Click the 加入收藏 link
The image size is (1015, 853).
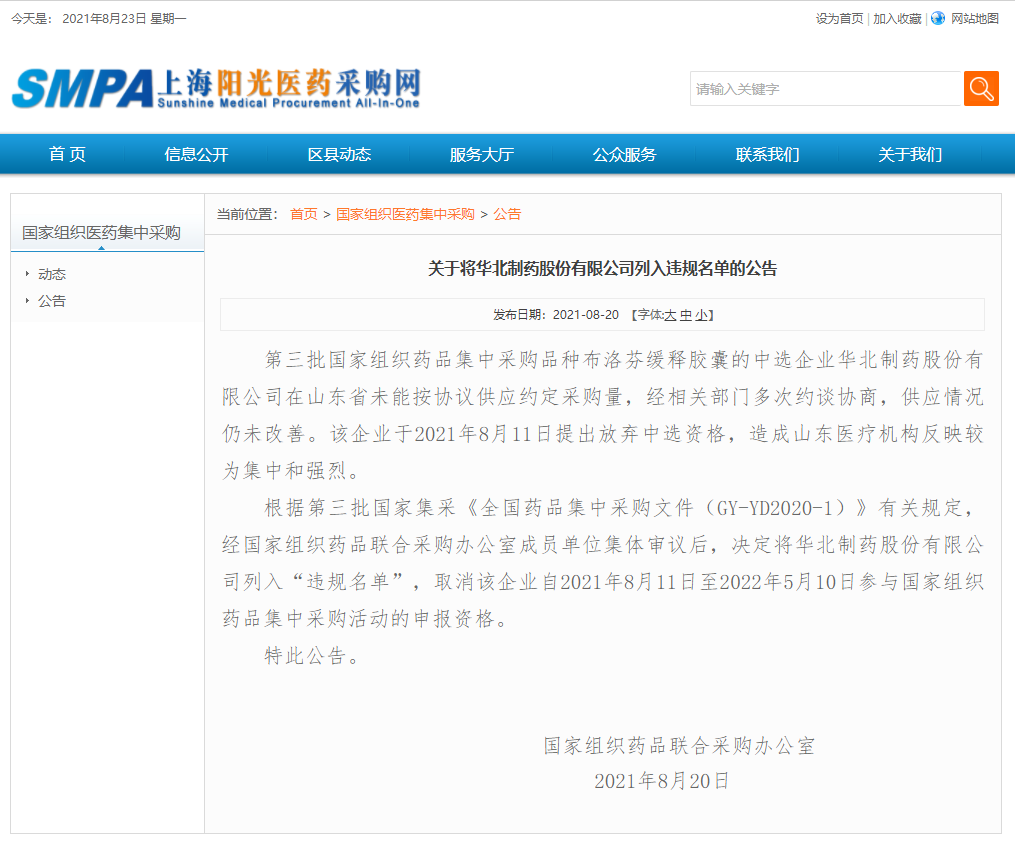(897, 19)
